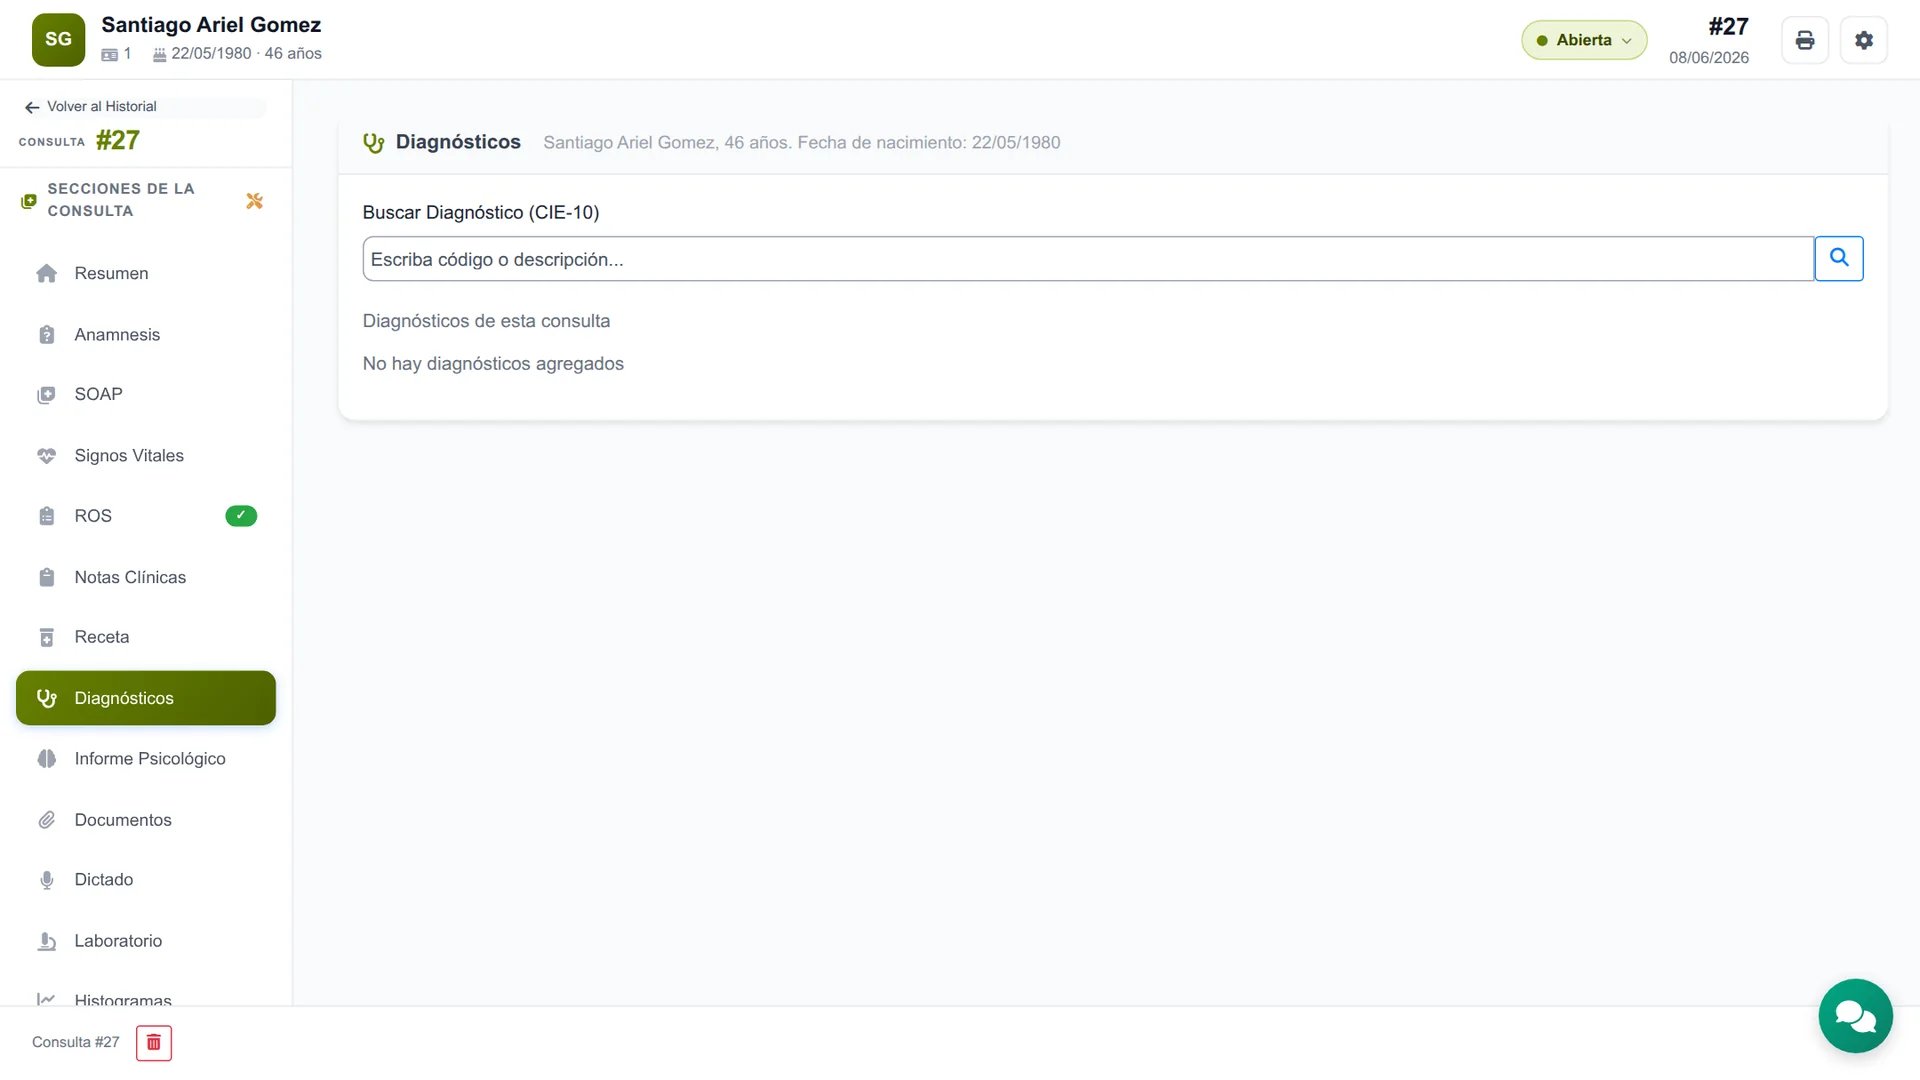Click consultation number #27 in header

[1728, 27]
